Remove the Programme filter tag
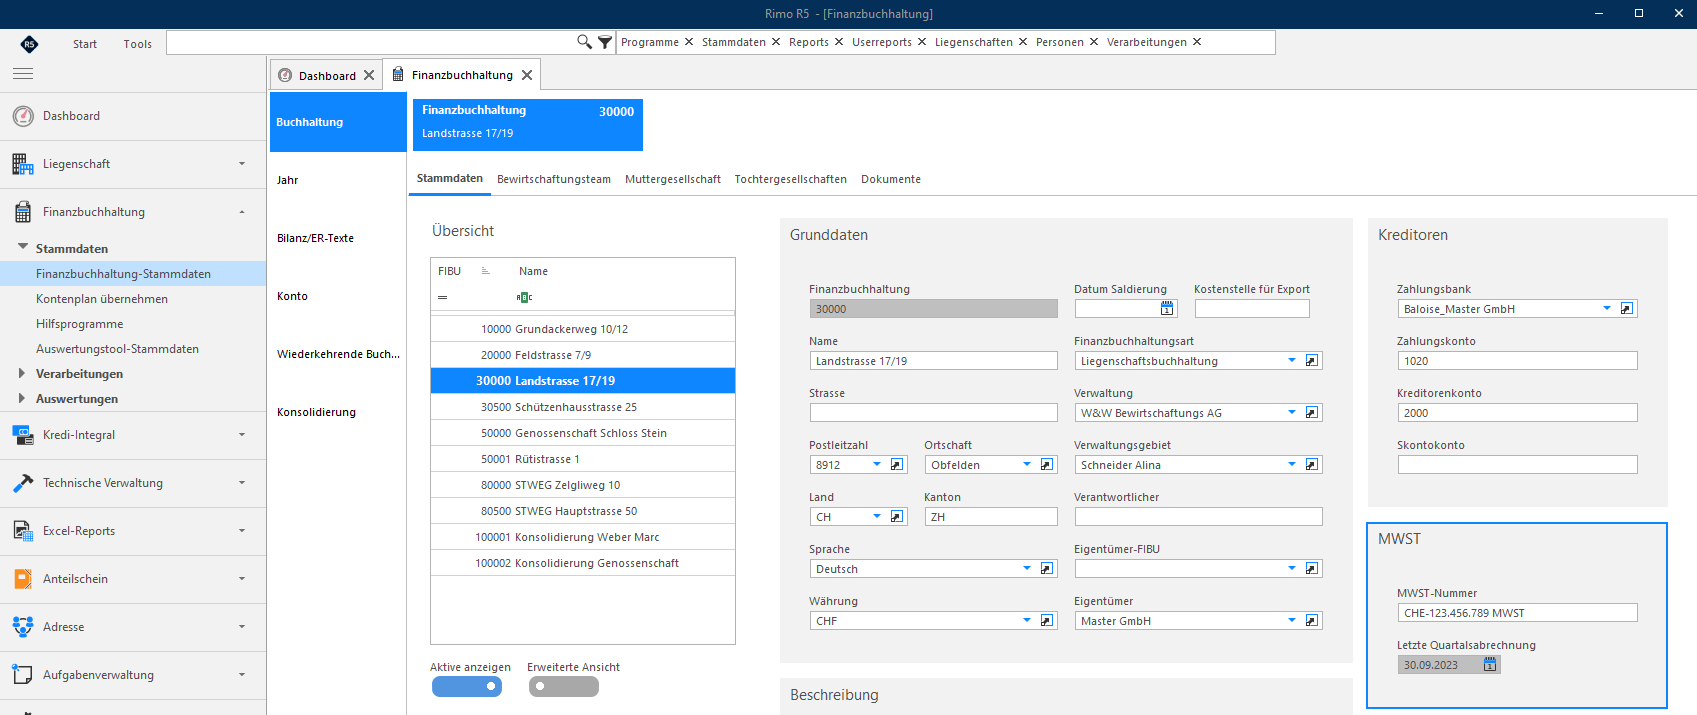The height and width of the screenshot is (715, 1697). click(688, 42)
